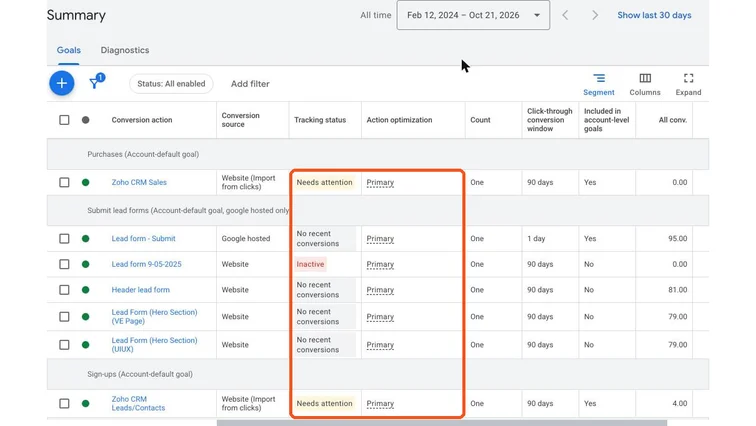Click Show last 30 days link

(654, 15)
